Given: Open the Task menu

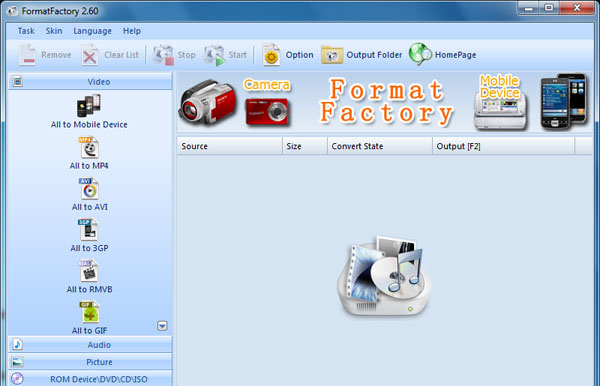Looking at the screenshot, I should click(26, 31).
